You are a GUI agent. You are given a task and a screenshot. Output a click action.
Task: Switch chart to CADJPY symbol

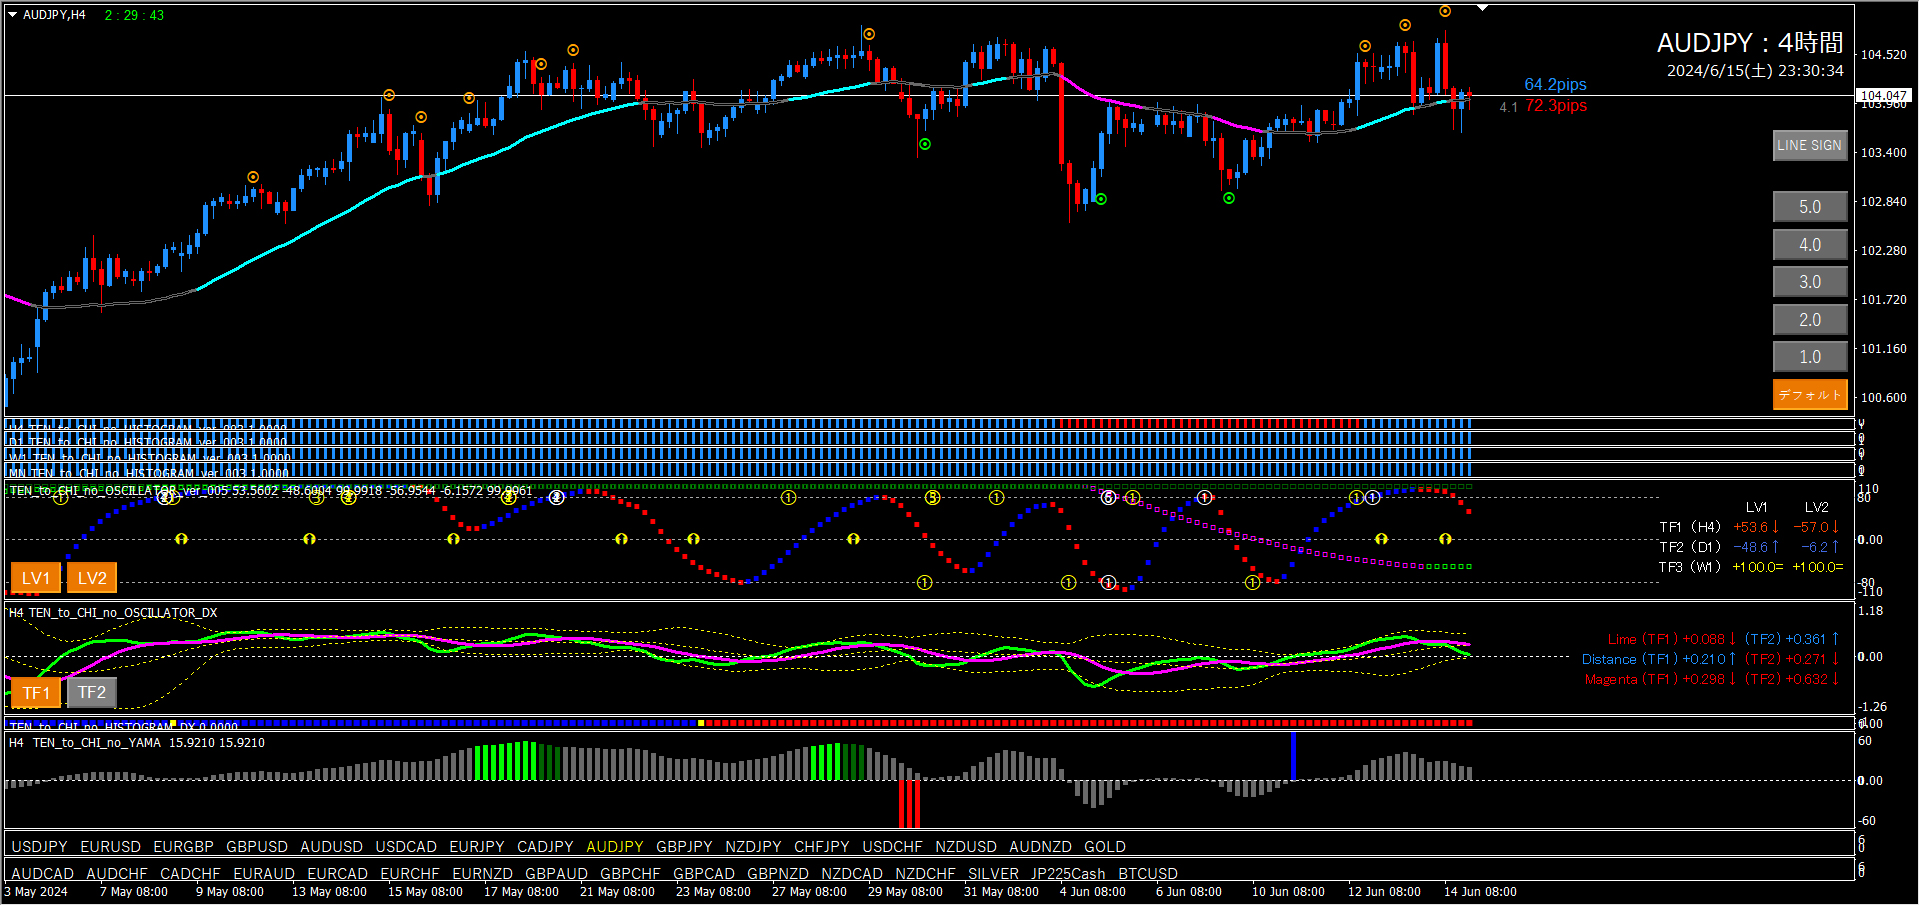545,847
